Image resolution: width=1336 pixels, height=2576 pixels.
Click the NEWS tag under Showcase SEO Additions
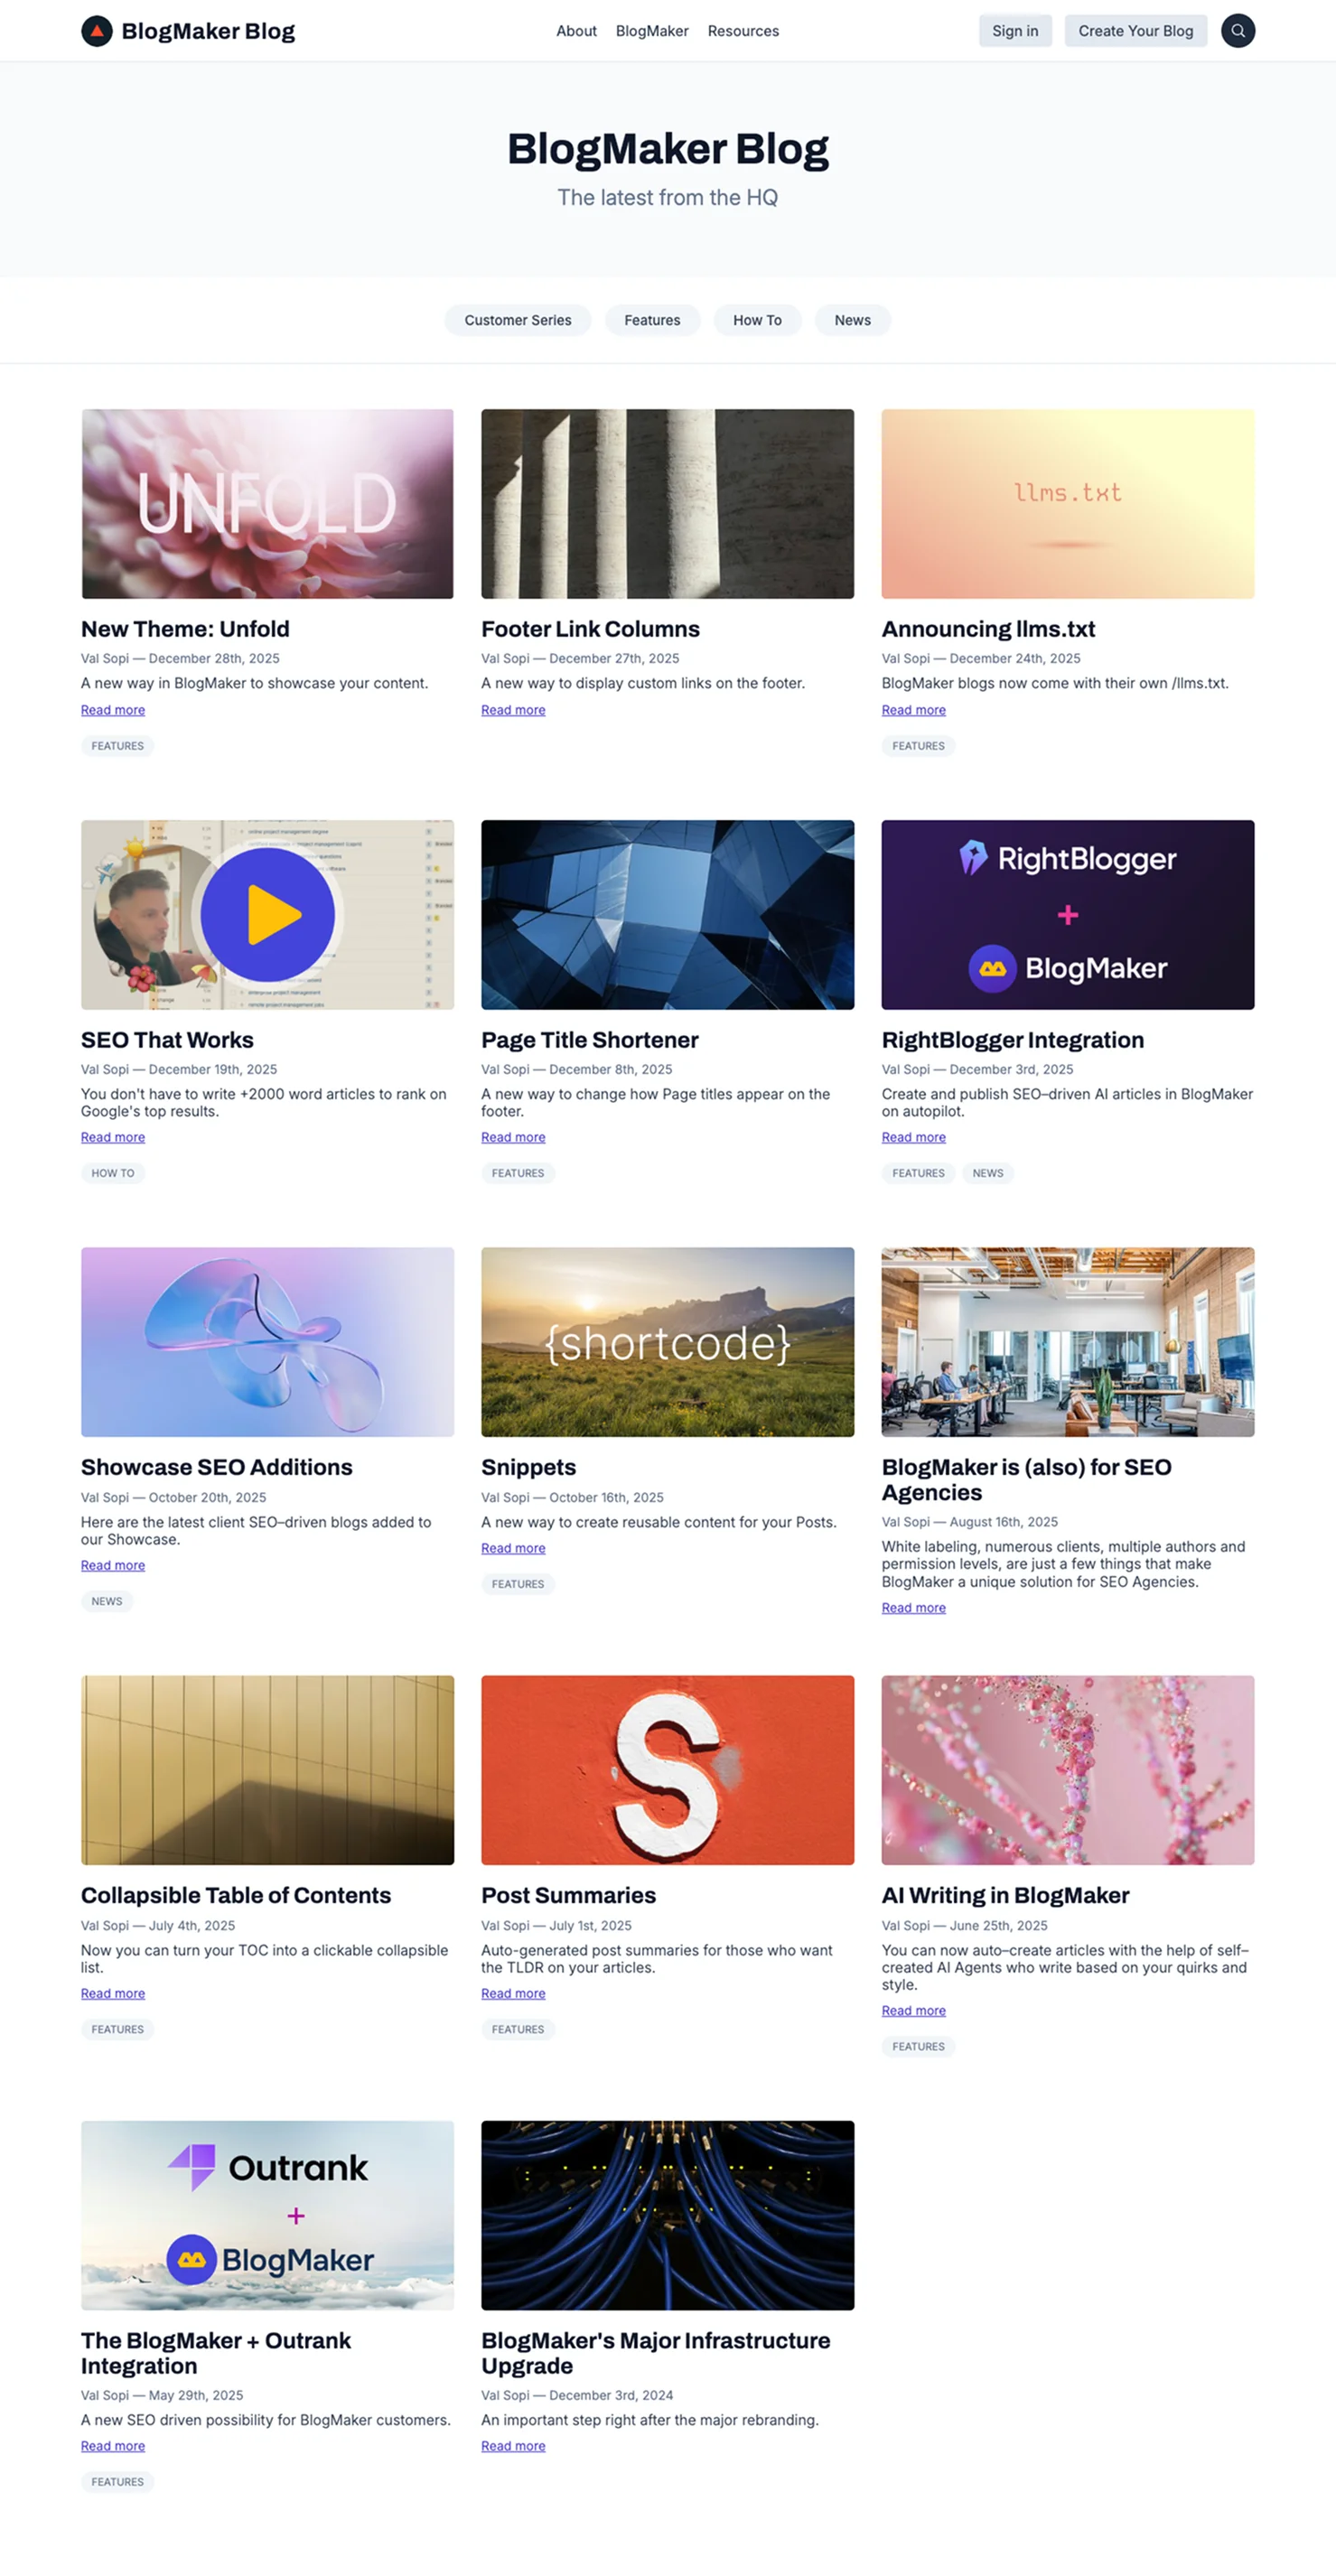click(107, 1601)
